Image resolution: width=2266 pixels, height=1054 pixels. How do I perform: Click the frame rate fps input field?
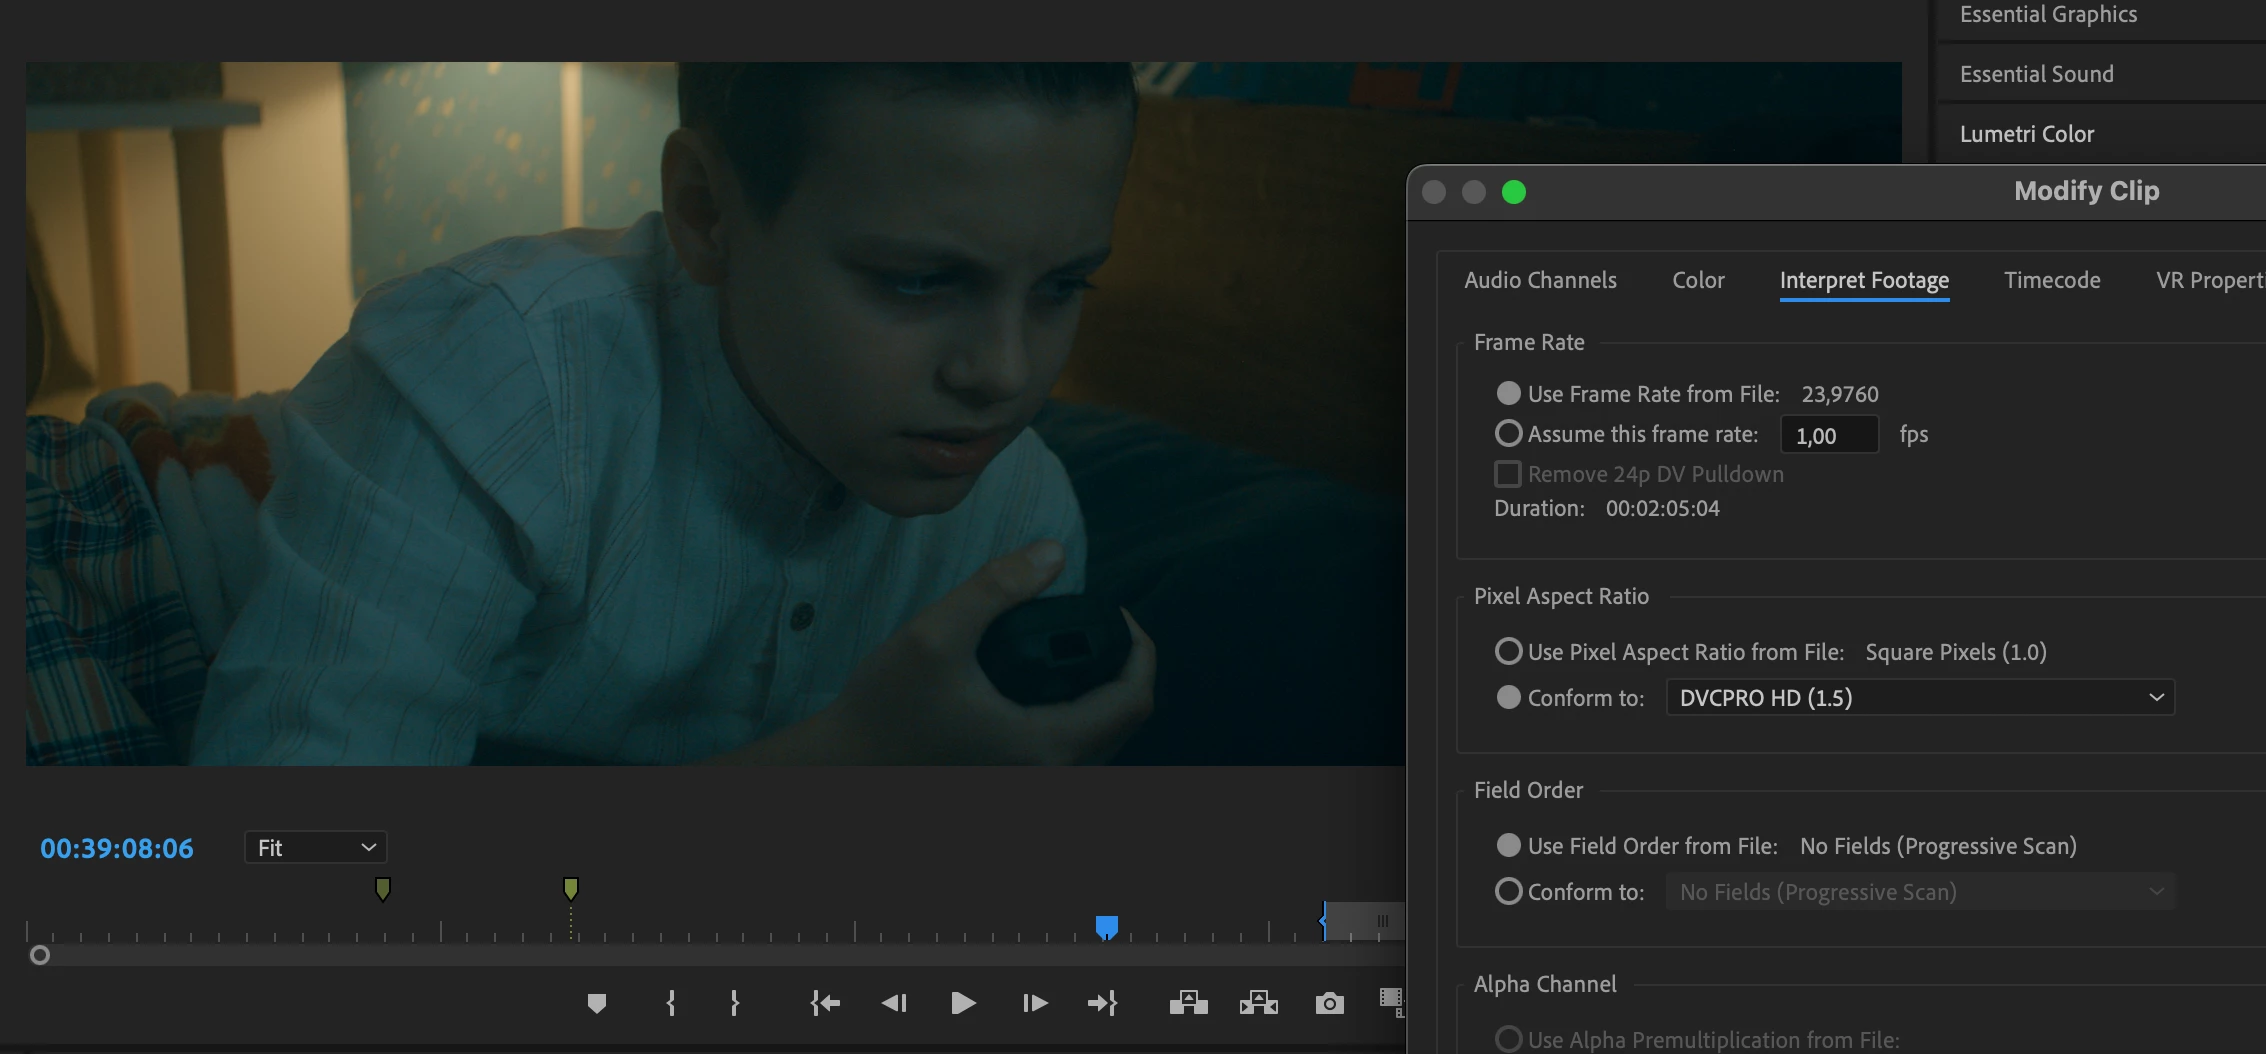(1829, 435)
